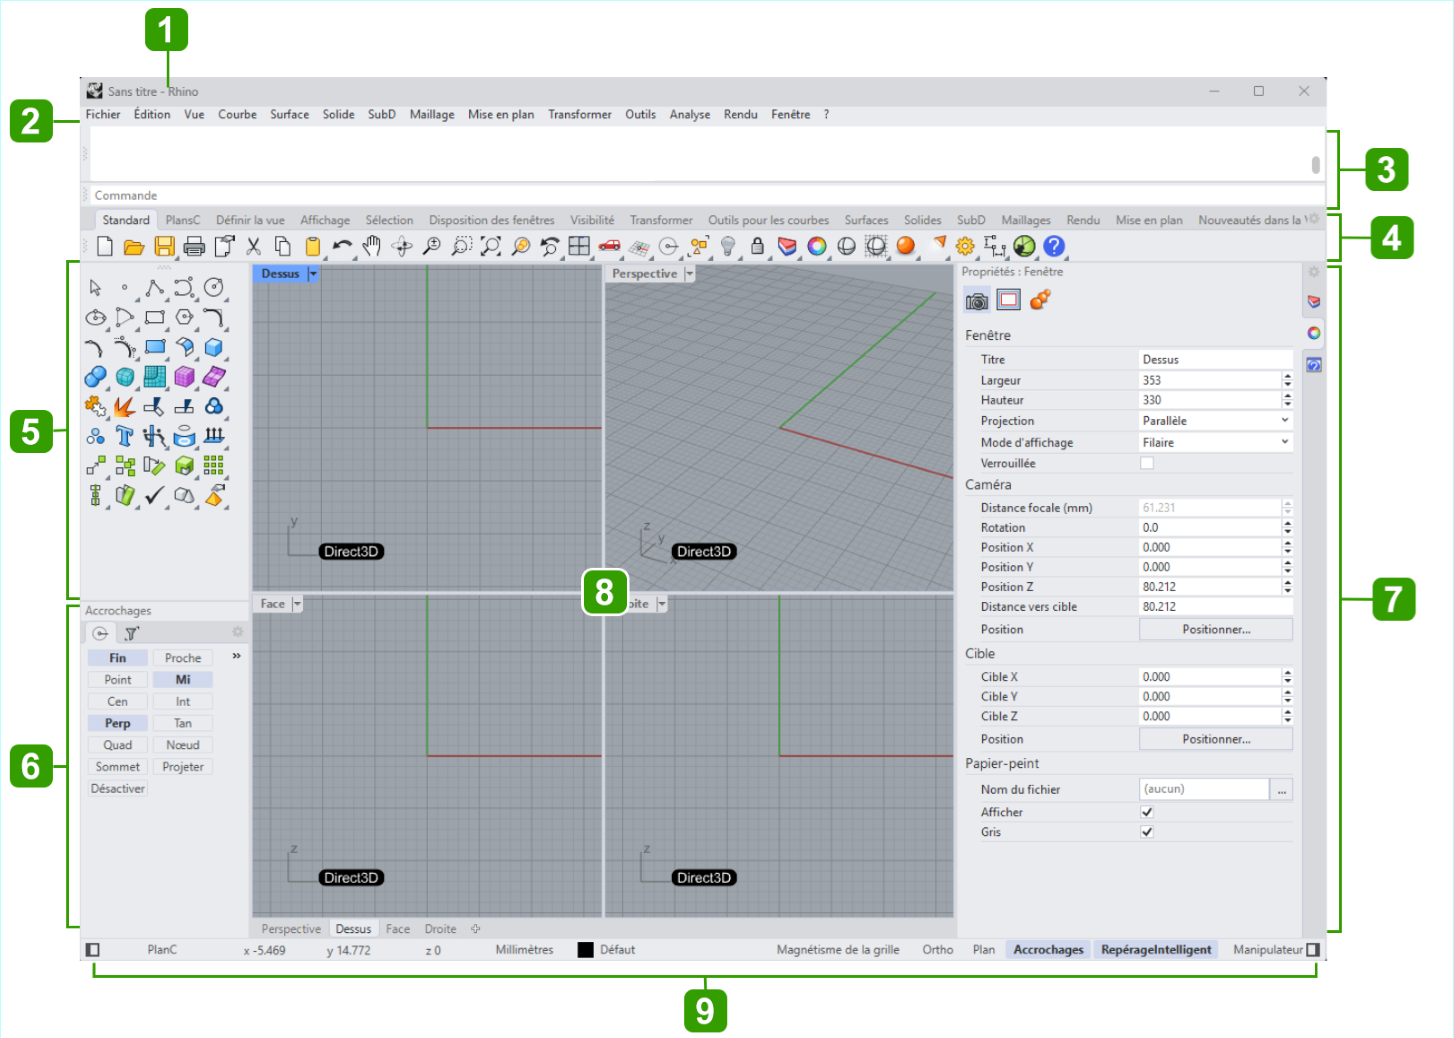The width and height of the screenshot is (1454, 1038).
Task: Open the camera view properties icon
Action: pos(977,300)
